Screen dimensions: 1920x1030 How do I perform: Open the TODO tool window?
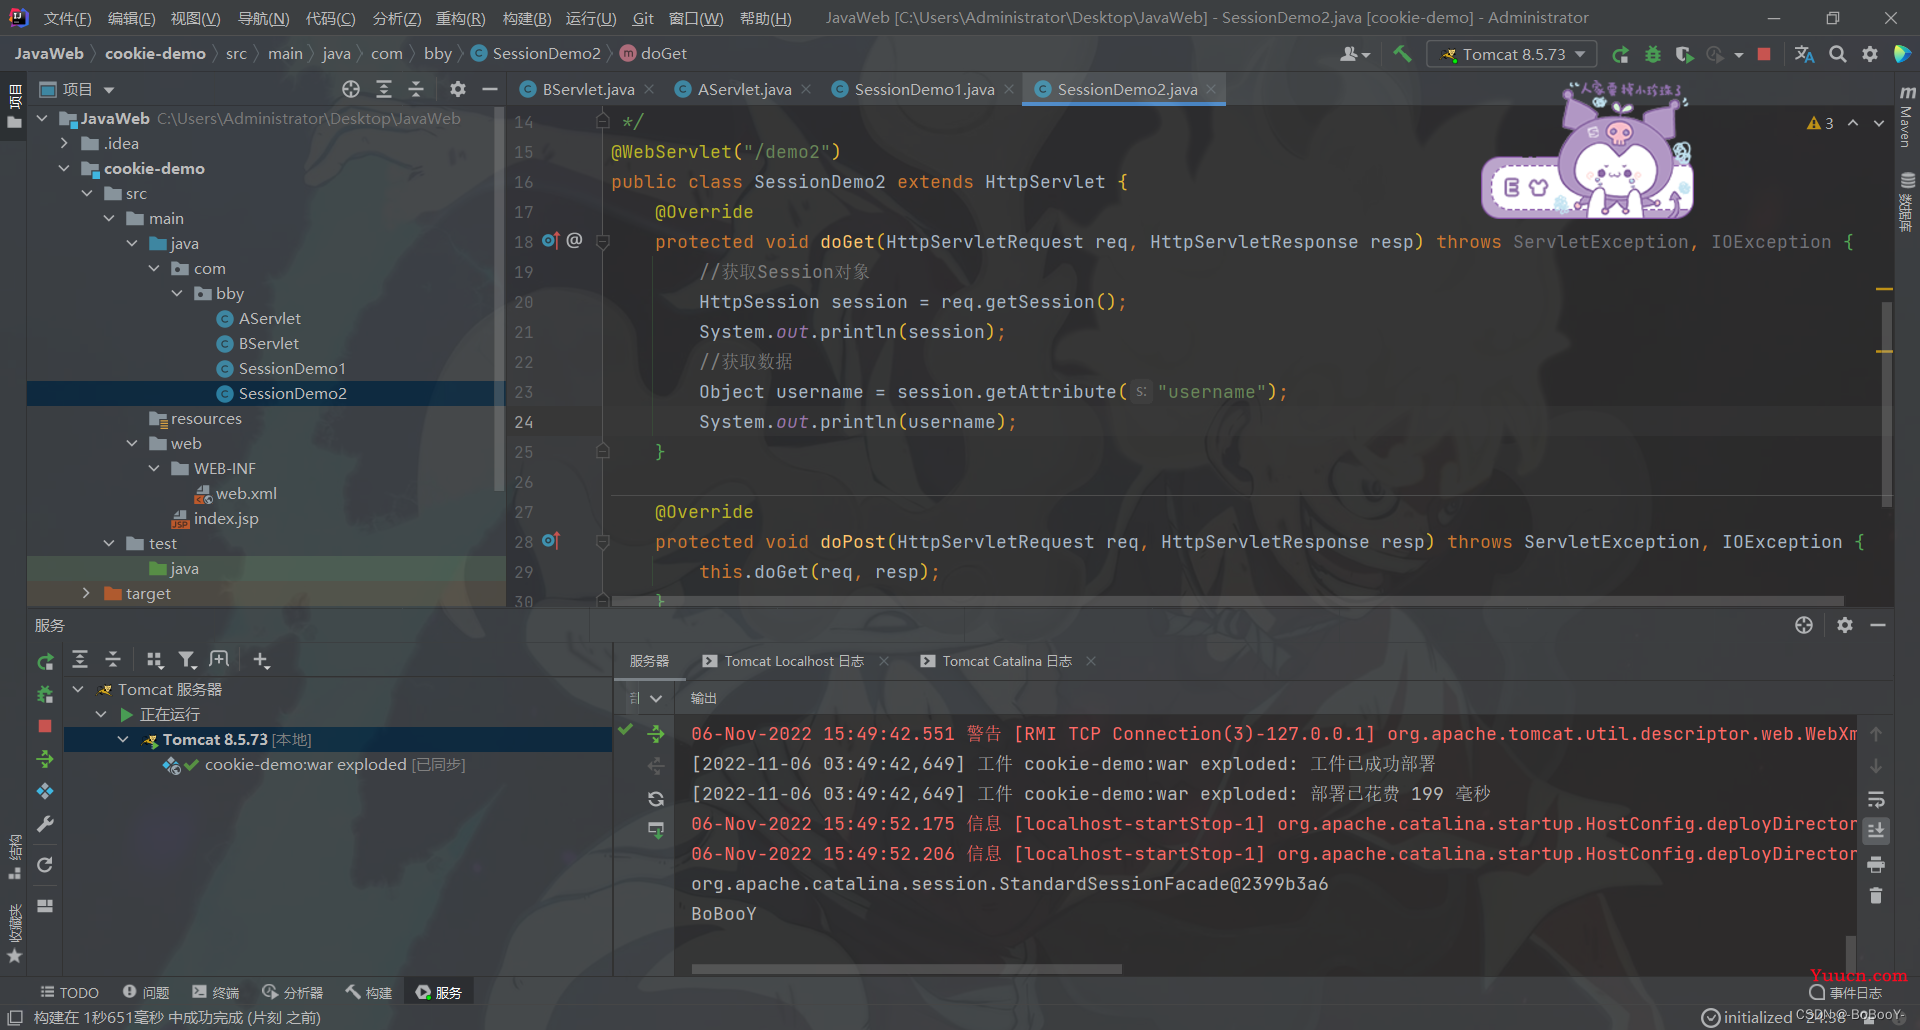[69, 992]
